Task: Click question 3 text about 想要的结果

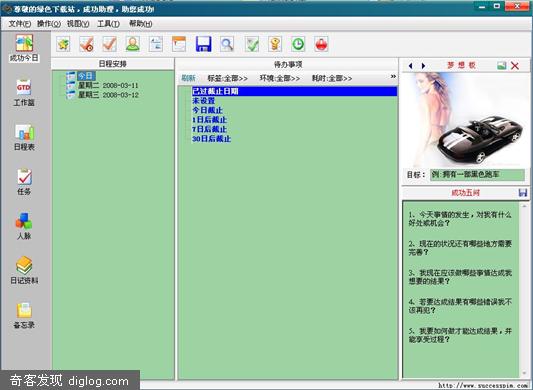Action: [460, 277]
